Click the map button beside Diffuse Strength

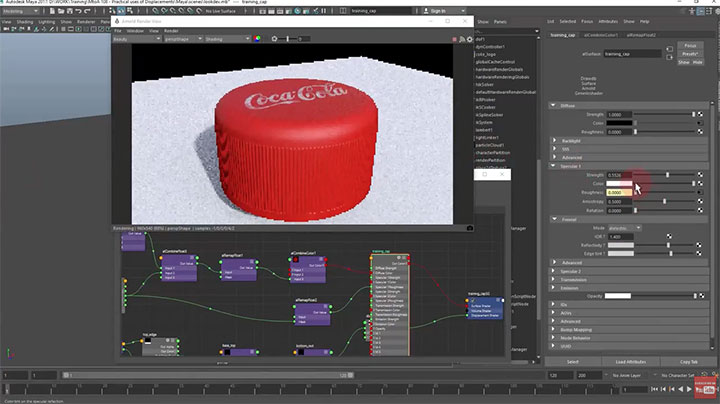click(700, 114)
